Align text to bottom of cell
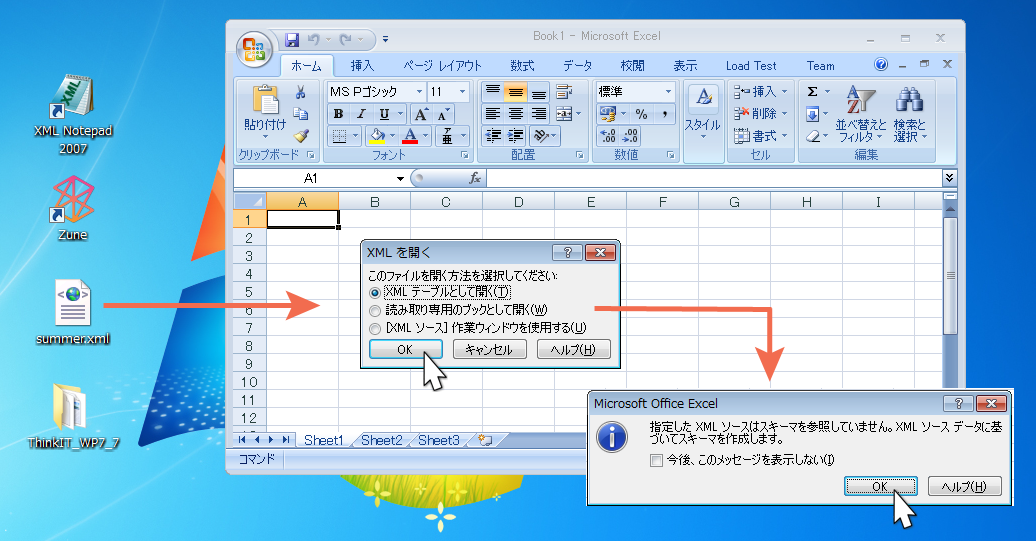 [x=539, y=91]
